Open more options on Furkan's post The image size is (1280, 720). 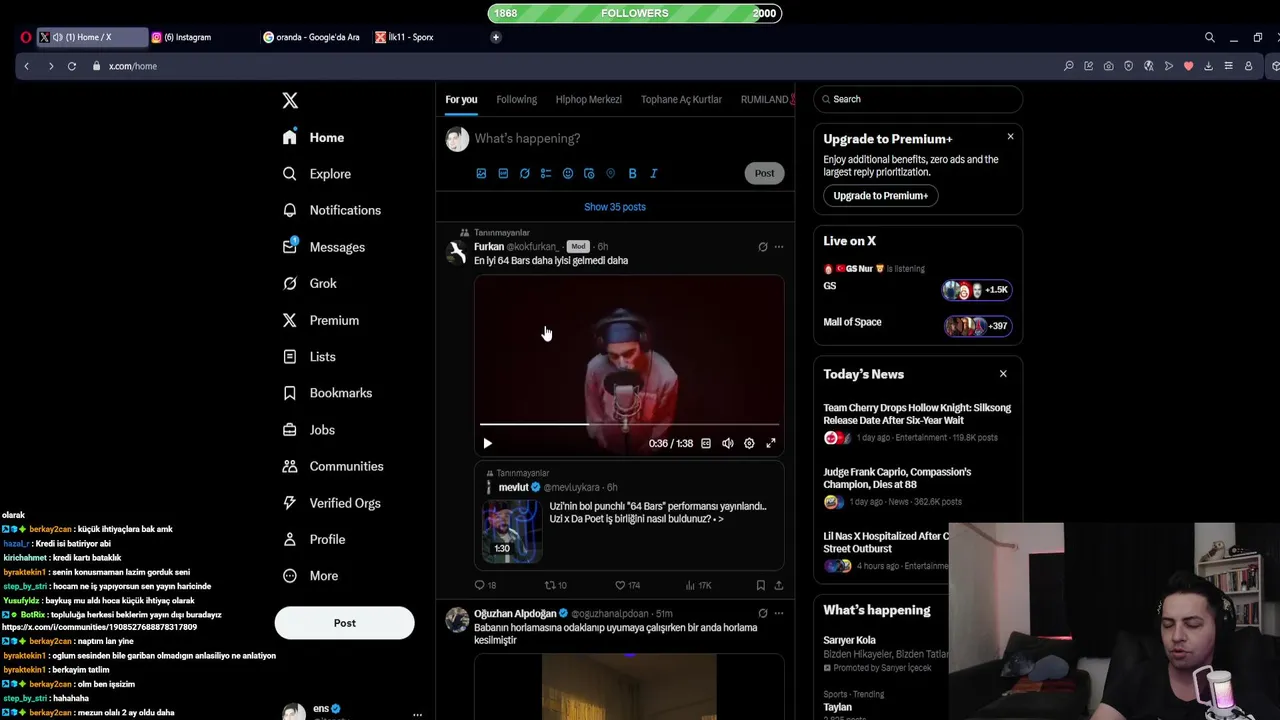[779, 247]
